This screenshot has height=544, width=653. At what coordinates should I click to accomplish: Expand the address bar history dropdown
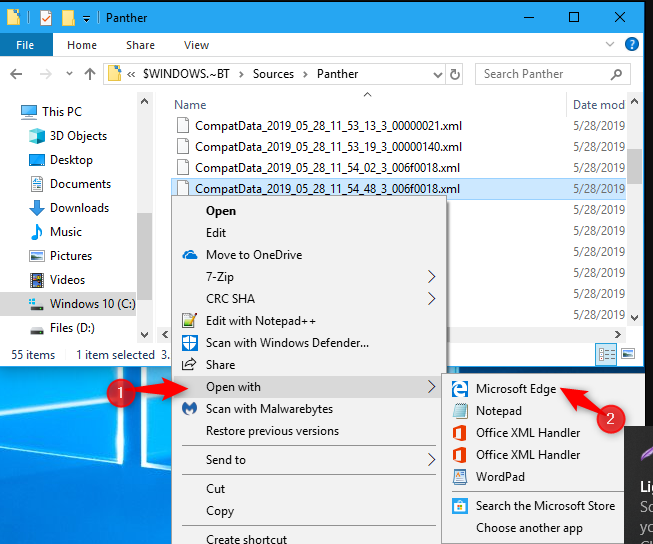coord(437,75)
